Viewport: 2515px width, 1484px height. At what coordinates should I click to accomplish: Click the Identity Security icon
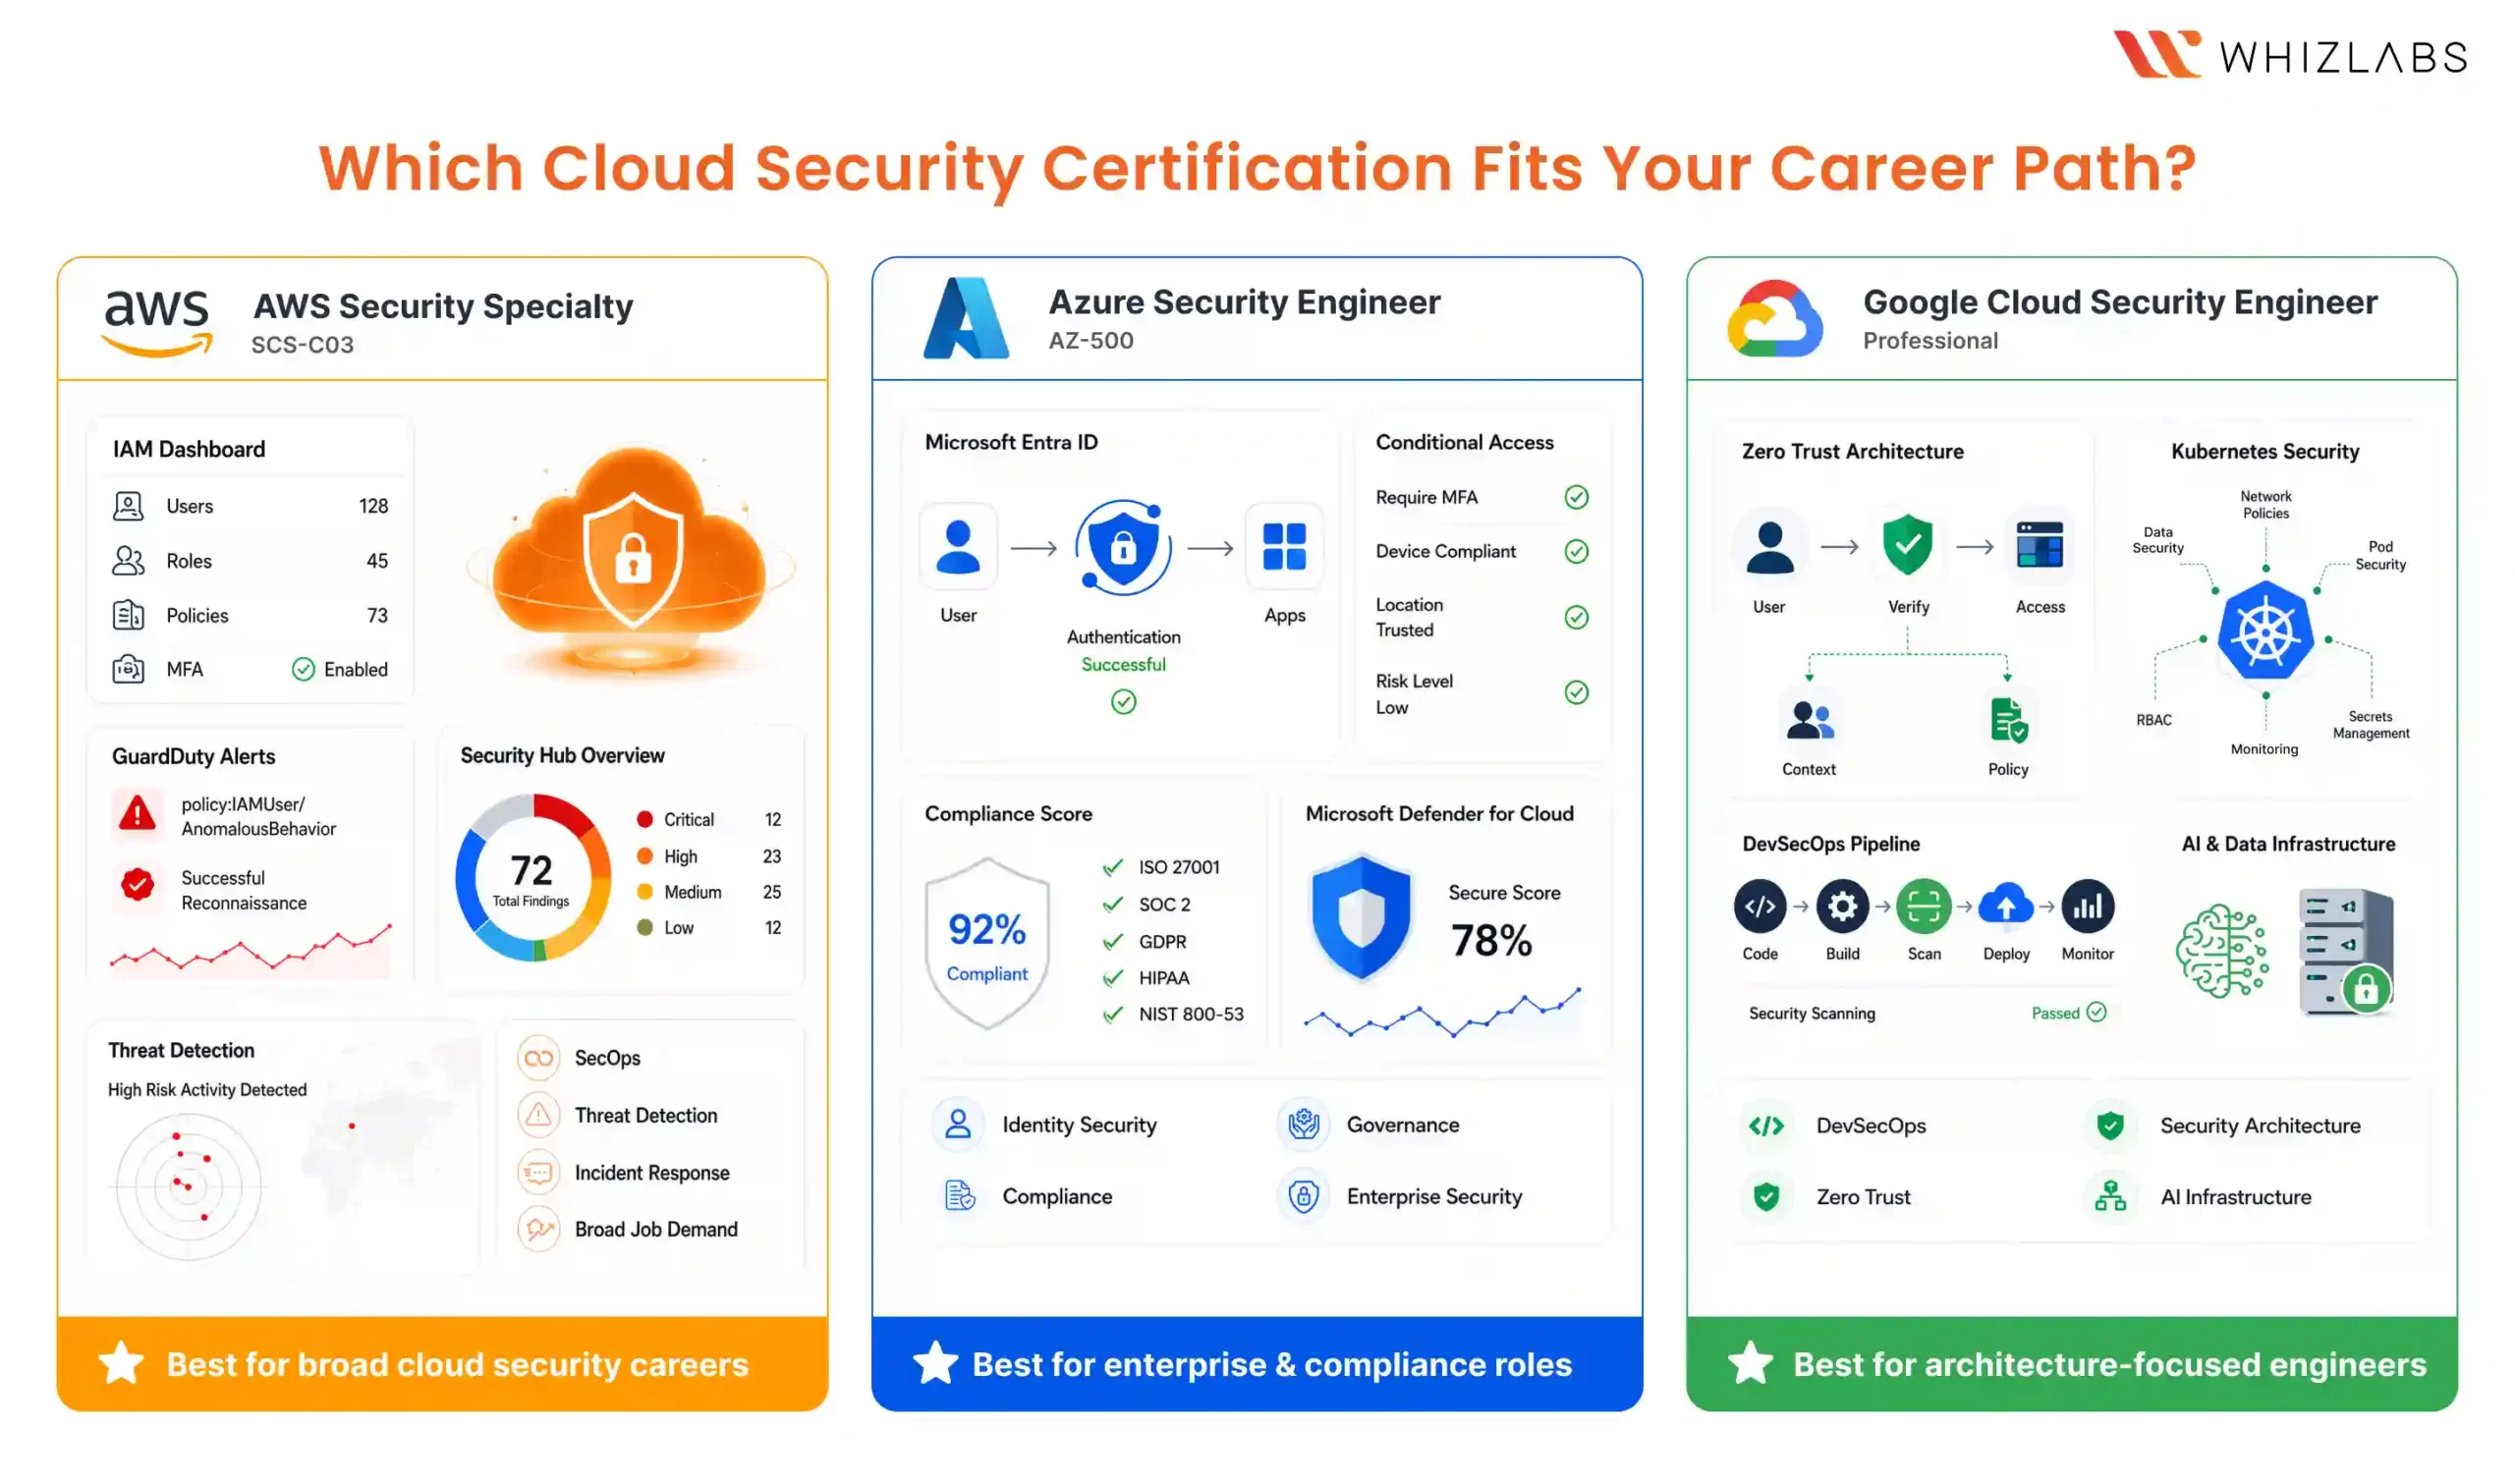(x=958, y=1124)
